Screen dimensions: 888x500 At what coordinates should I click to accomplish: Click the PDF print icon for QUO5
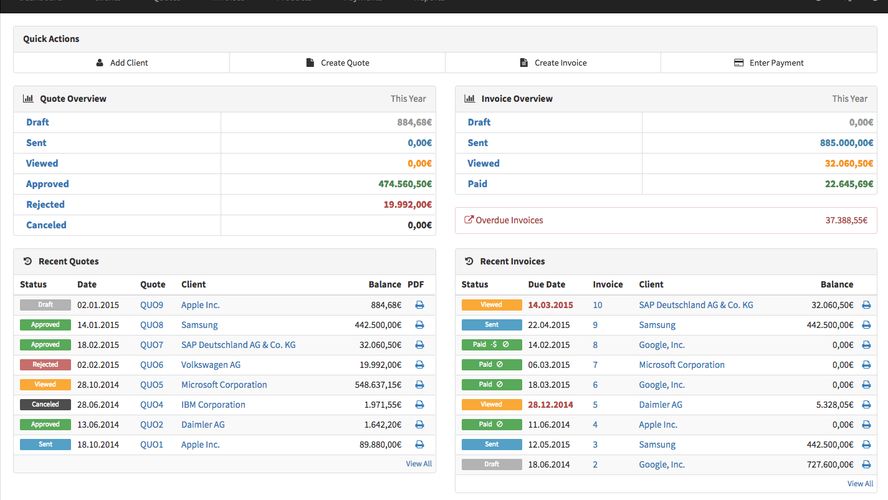tap(419, 385)
